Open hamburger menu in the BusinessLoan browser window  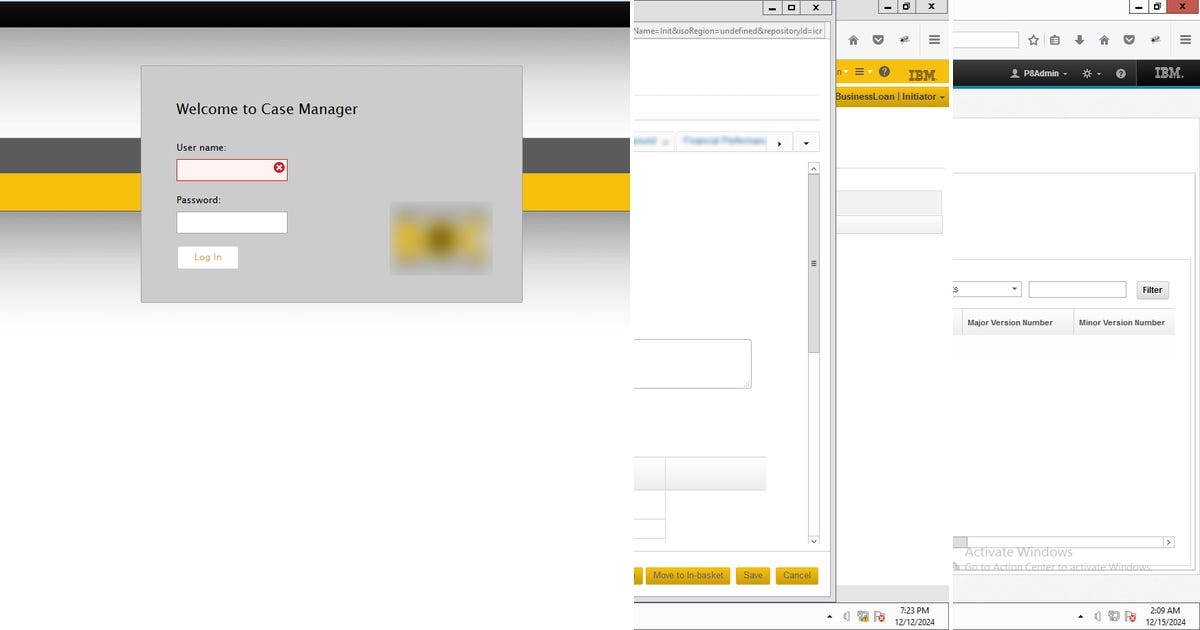pyautogui.click(x=934, y=40)
